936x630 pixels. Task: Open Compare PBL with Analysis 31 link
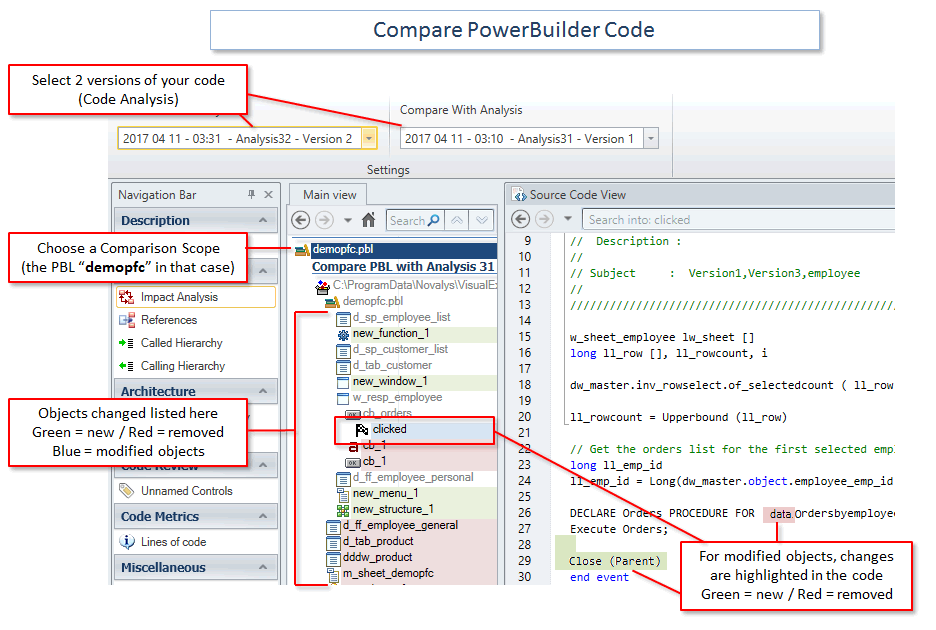point(404,267)
